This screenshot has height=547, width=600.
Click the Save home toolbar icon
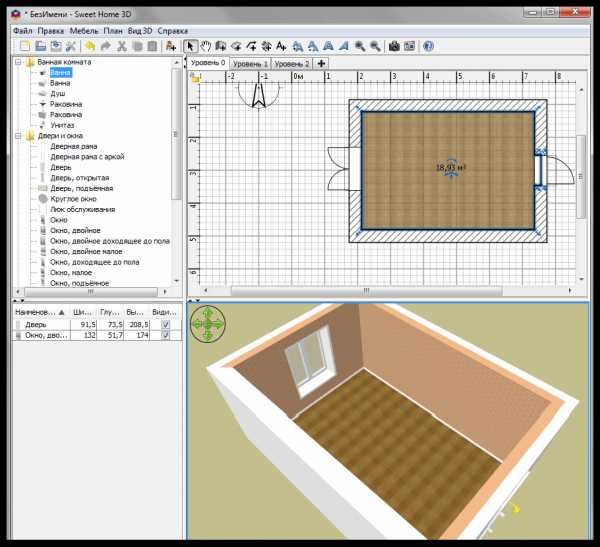coord(56,46)
